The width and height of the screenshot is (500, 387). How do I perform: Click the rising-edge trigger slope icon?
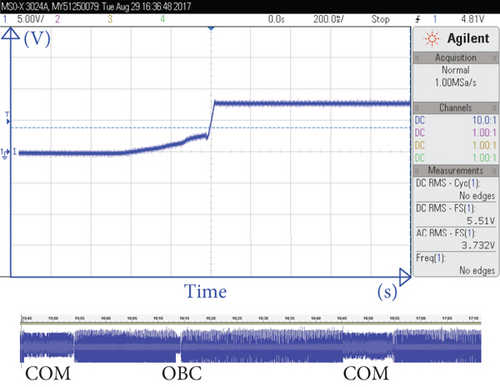[x=418, y=19]
